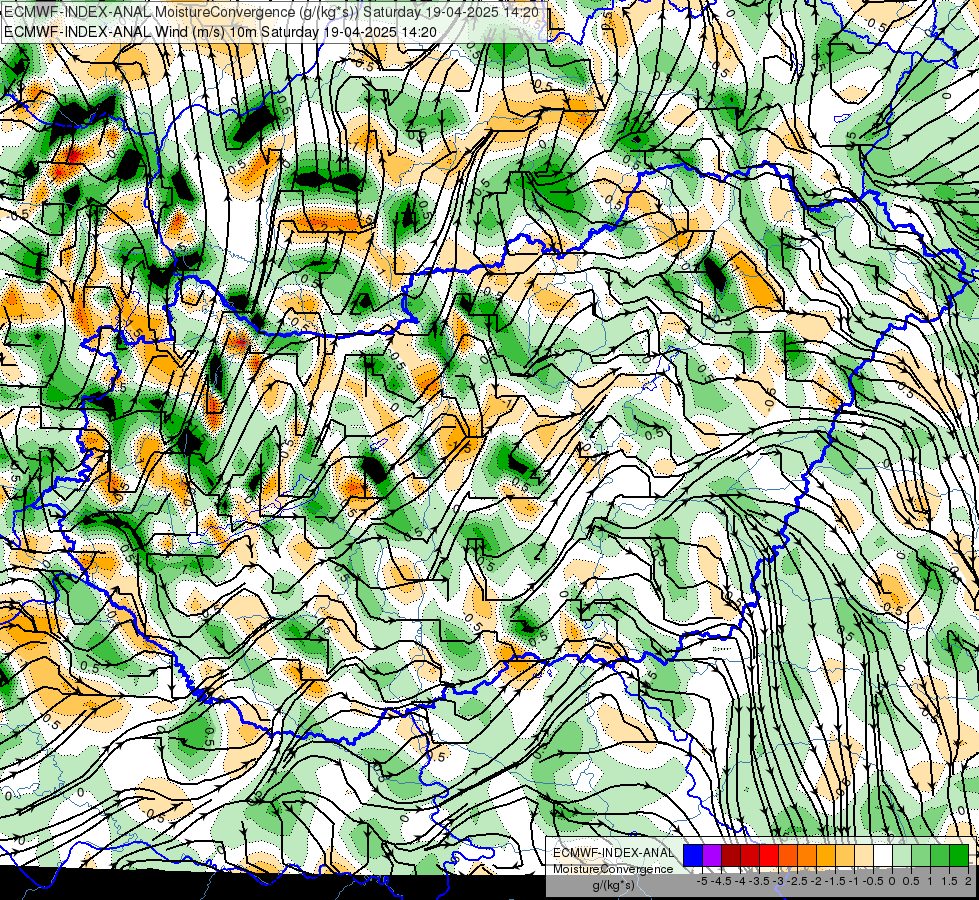The width and height of the screenshot is (979, 900).
Task: Click the -1 legend tick label
Action: click(854, 881)
